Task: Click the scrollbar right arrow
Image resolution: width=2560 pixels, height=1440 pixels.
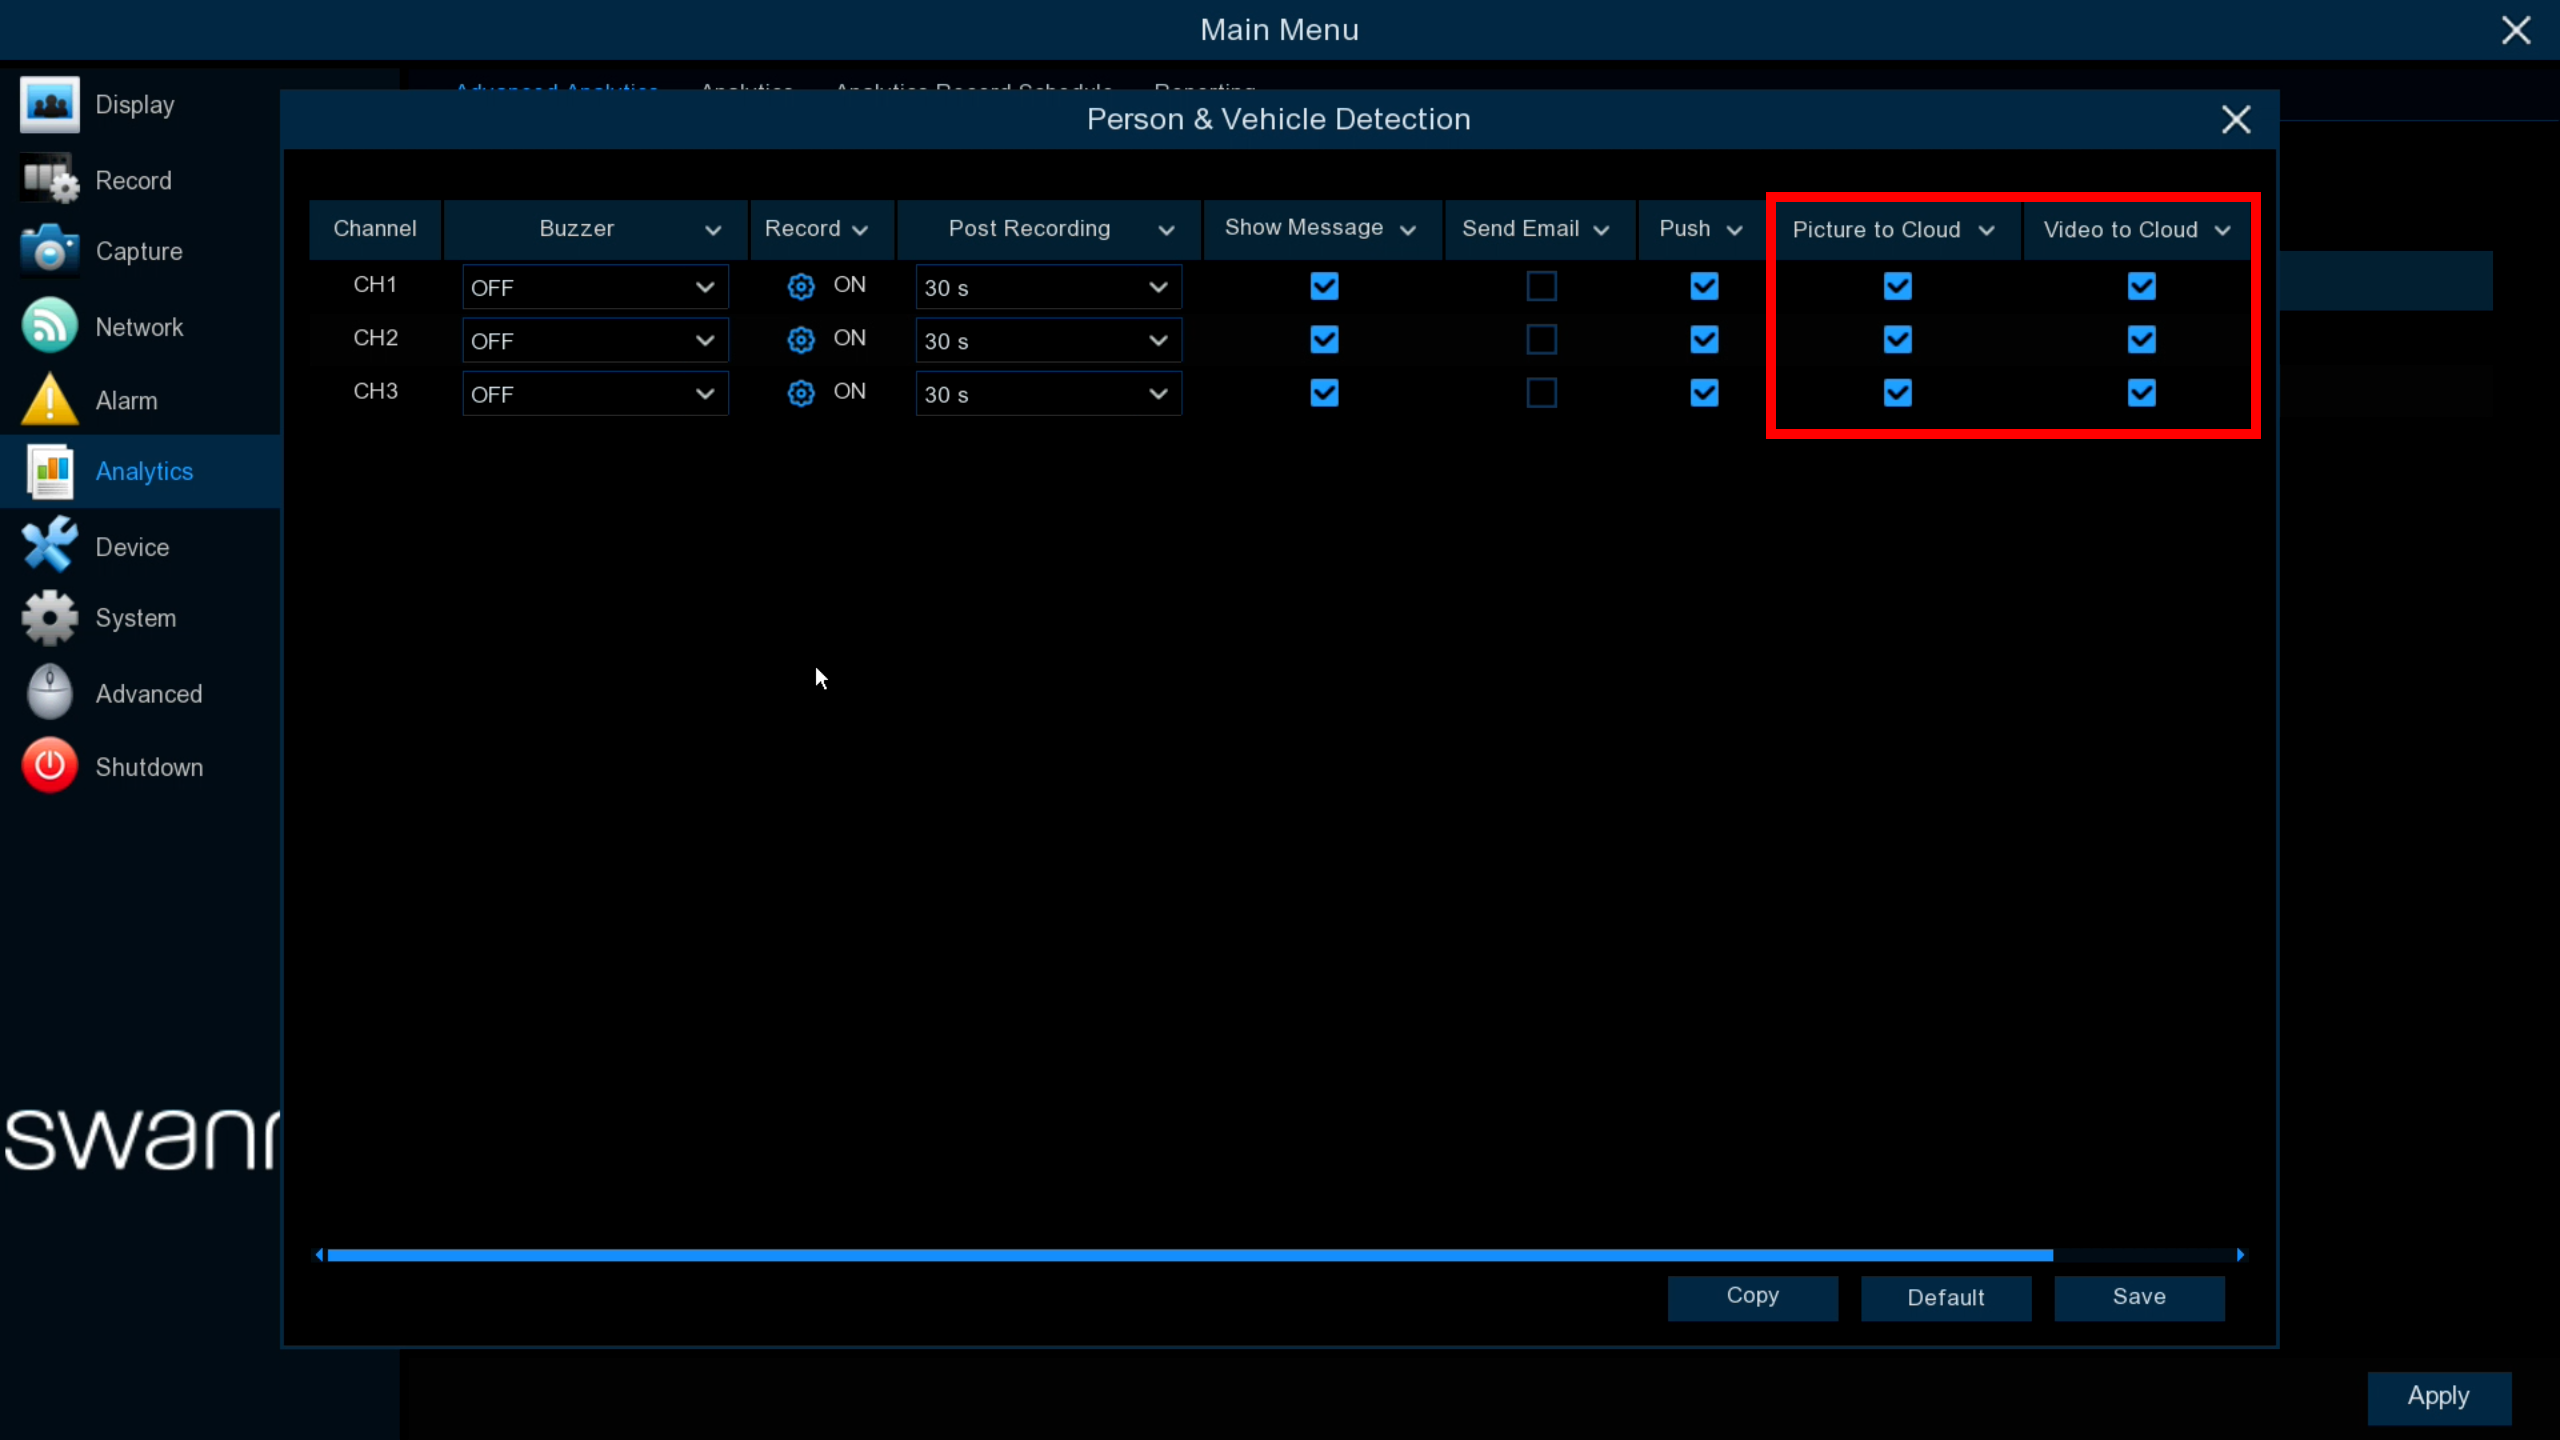Action: [2240, 1255]
